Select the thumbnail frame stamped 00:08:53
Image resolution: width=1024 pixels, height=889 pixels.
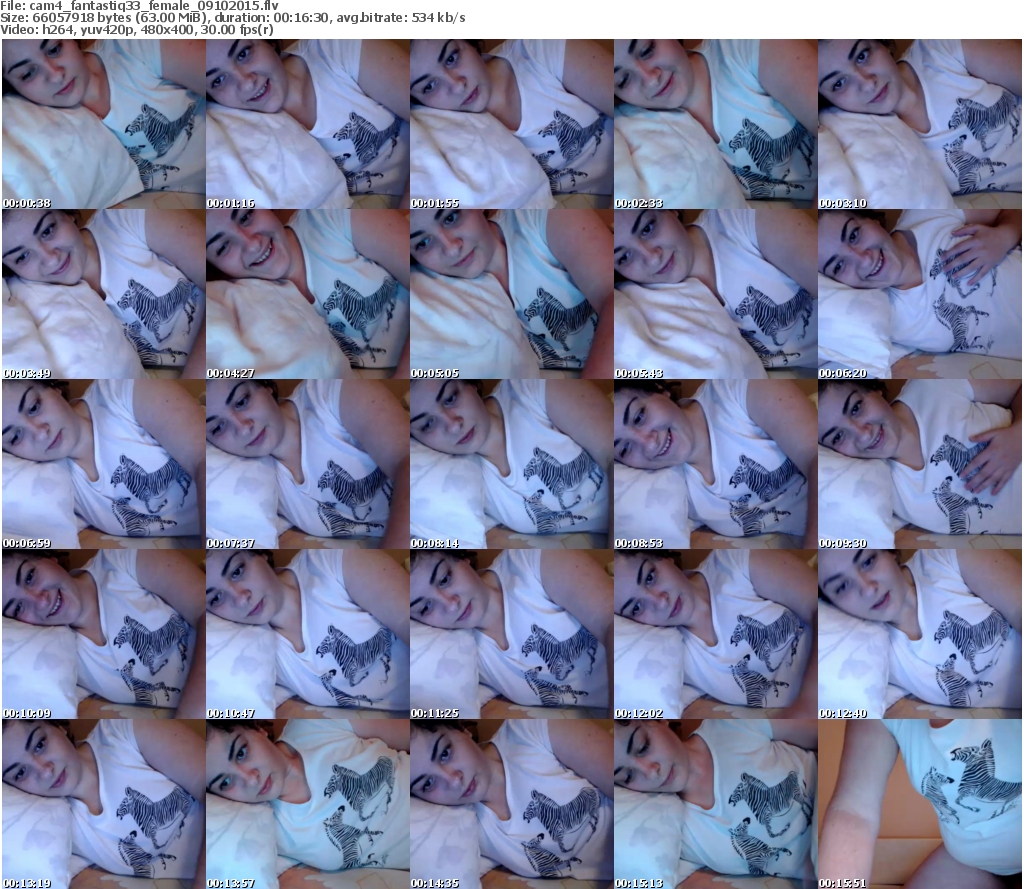[x=716, y=464]
